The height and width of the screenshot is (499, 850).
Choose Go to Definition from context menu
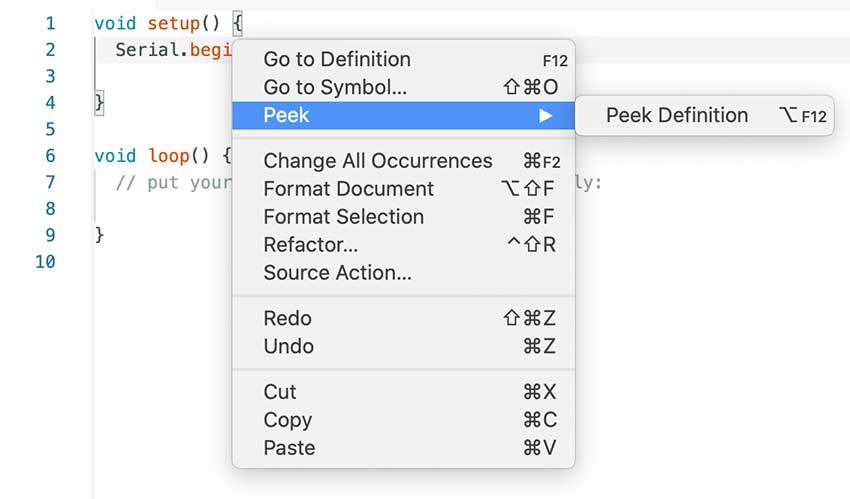[337, 60]
